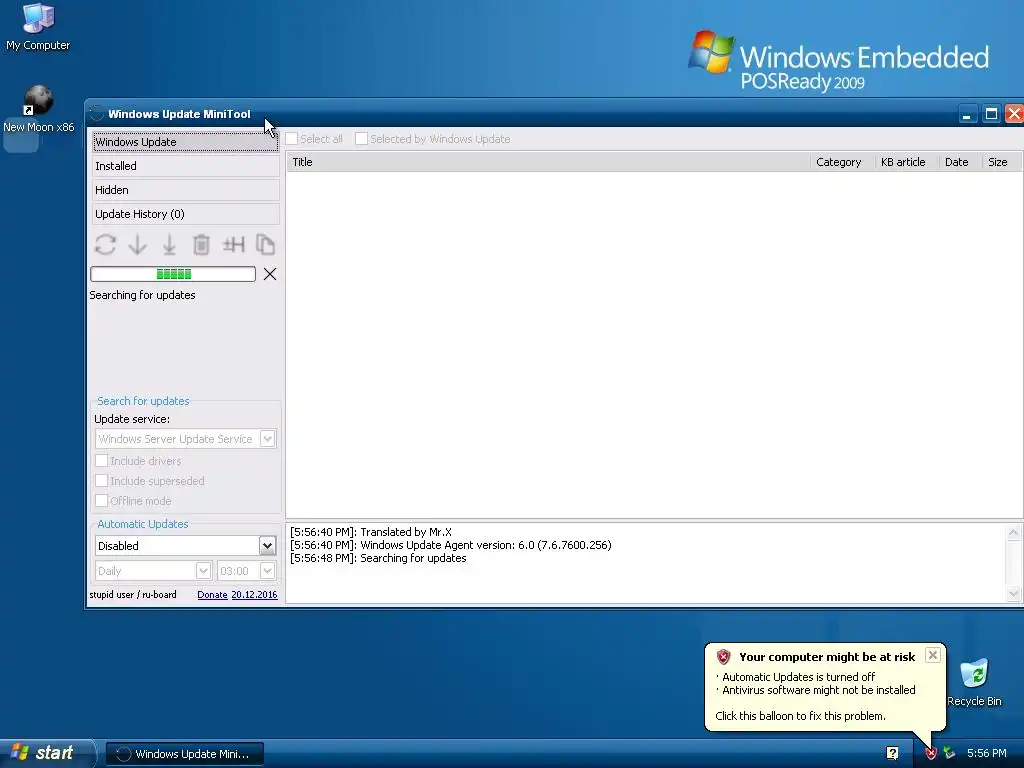1024x768 pixels.
Task: Open New Moon x86 browser shortcut
Action: [x=39, y=109]
